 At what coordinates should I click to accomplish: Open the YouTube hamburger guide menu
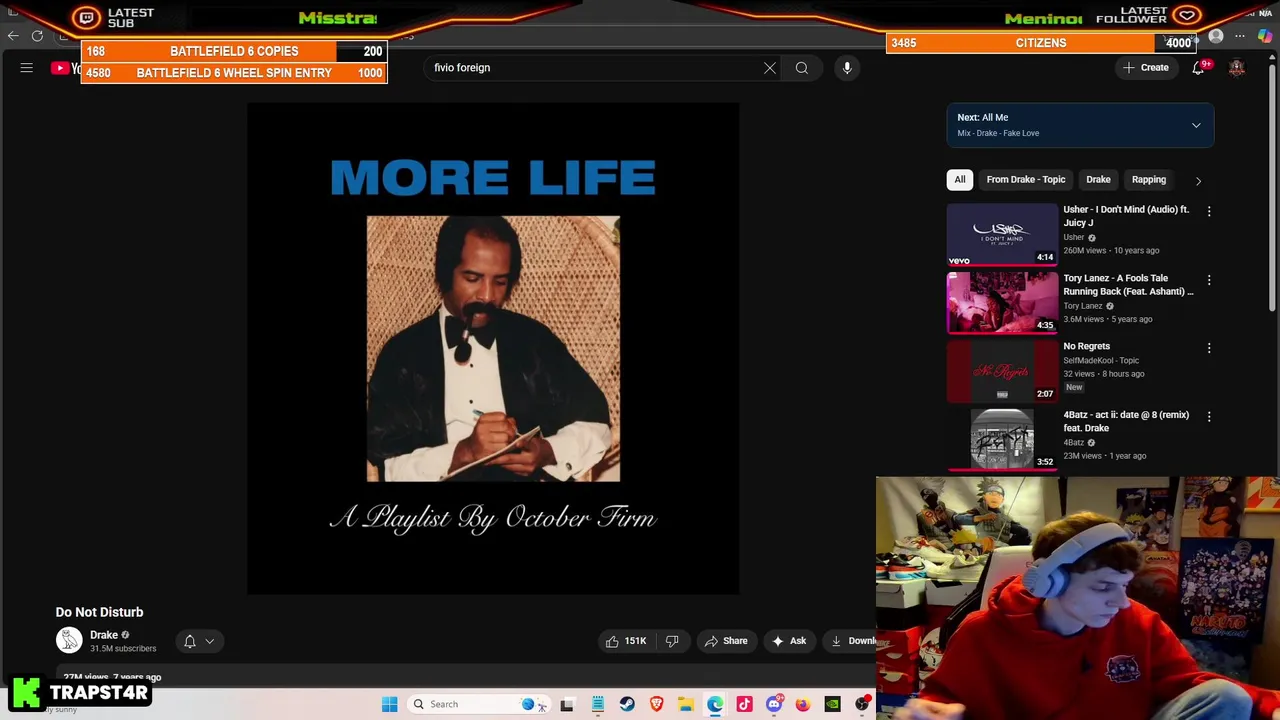[27, 68]
